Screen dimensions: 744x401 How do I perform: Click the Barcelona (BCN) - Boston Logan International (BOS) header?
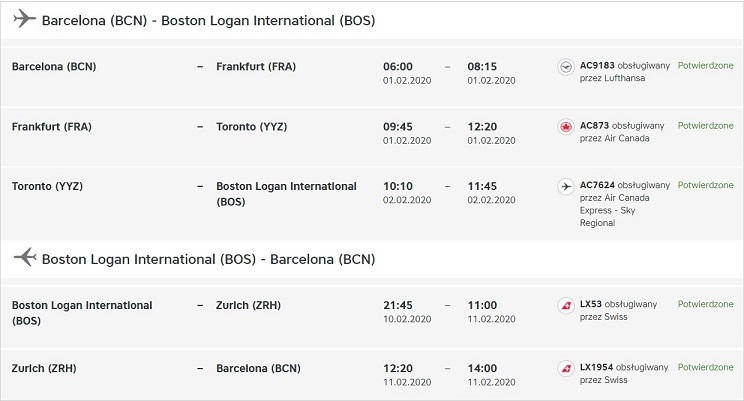tap(208, 20)
